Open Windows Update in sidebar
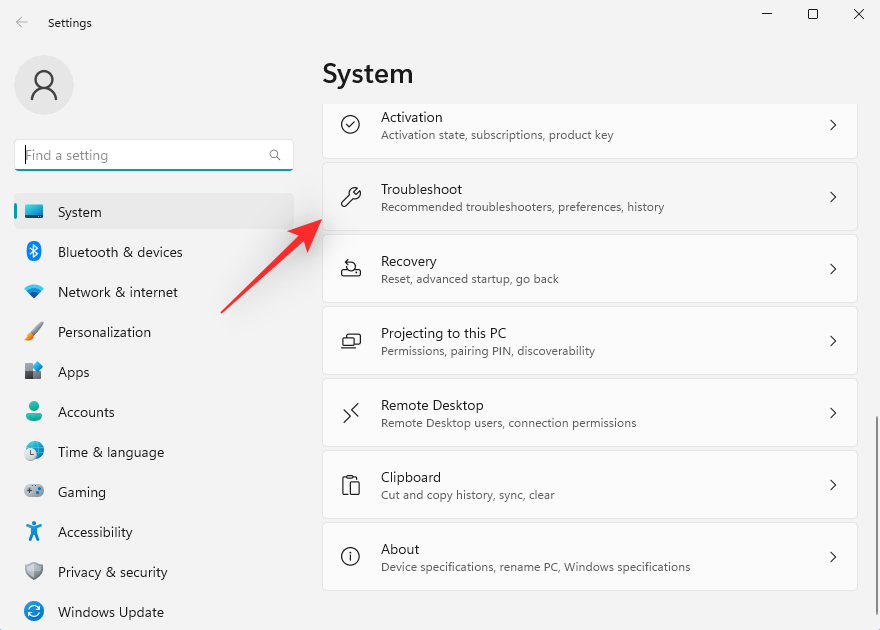 coord(110,612)
